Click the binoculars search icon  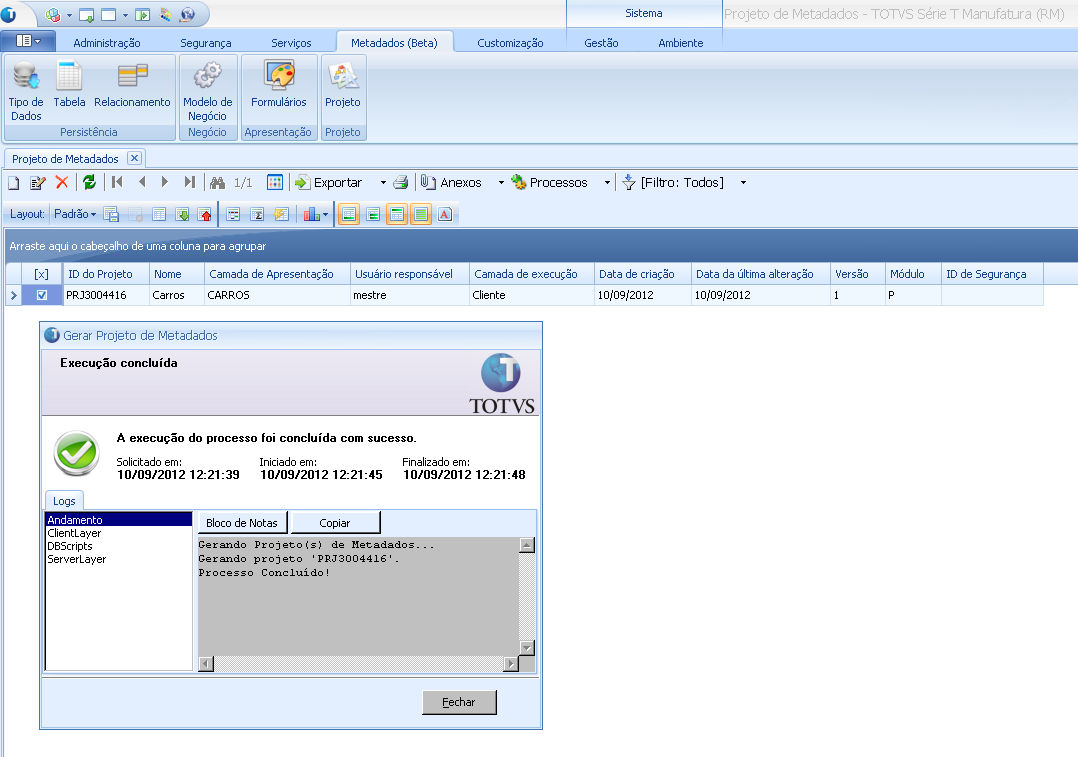(x=218, y=182)
